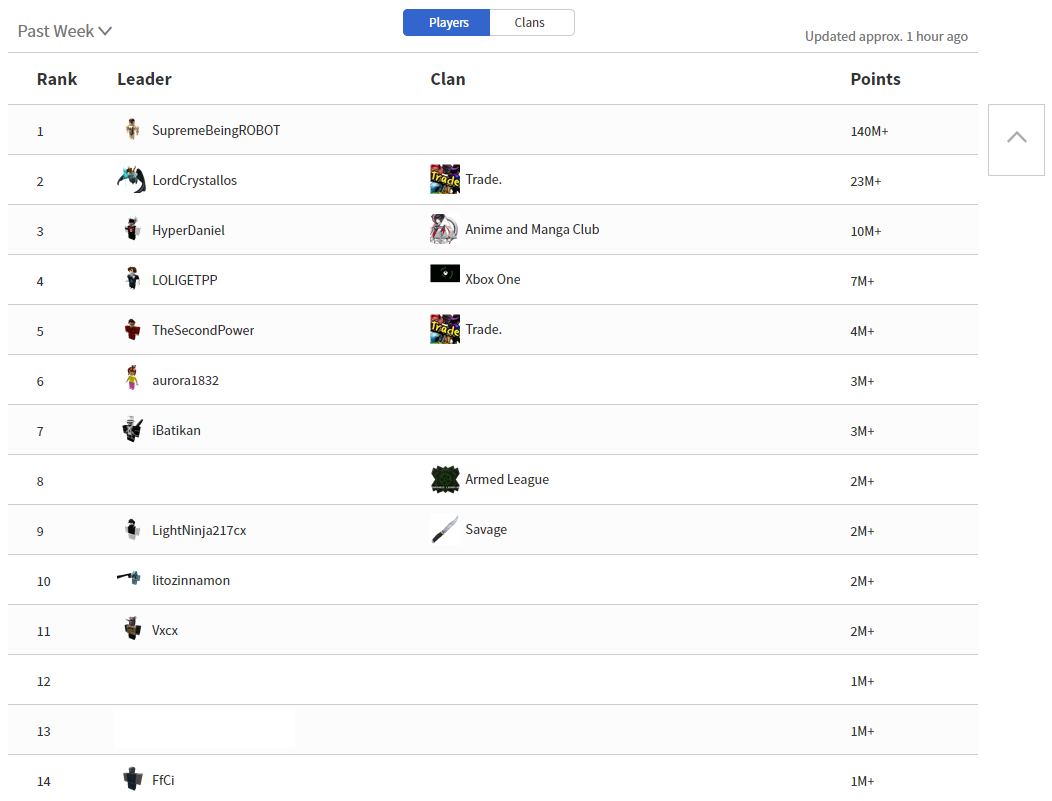Click aurora1832's avatar icon

[132, 380]
